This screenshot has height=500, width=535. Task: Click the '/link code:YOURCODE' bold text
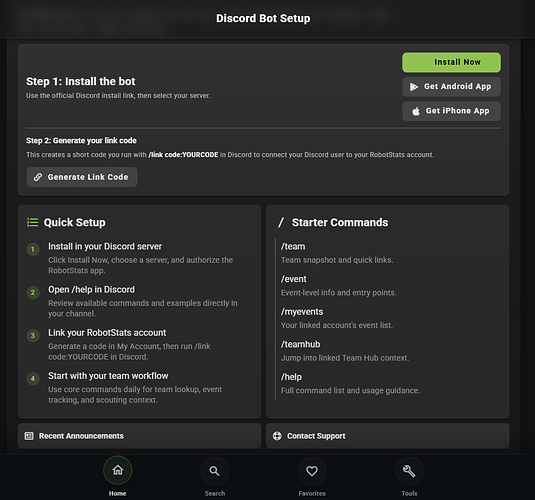(183, 155)
